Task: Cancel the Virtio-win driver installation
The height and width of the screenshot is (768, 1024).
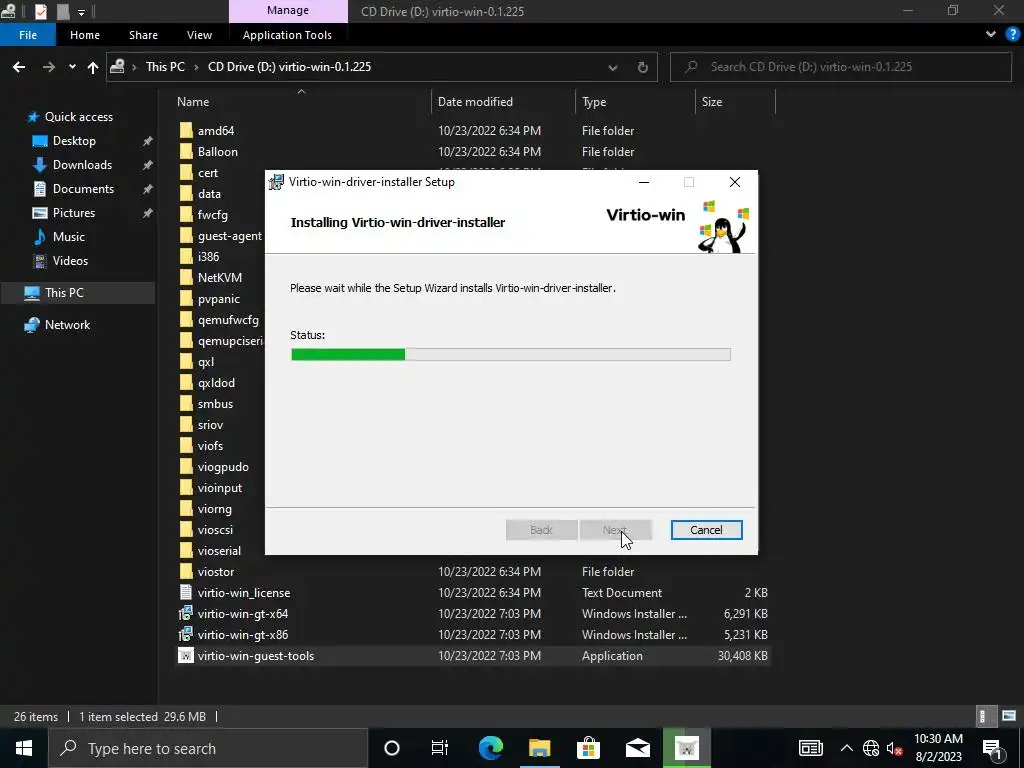Action: pyautogui.click(x=706, y=530)
